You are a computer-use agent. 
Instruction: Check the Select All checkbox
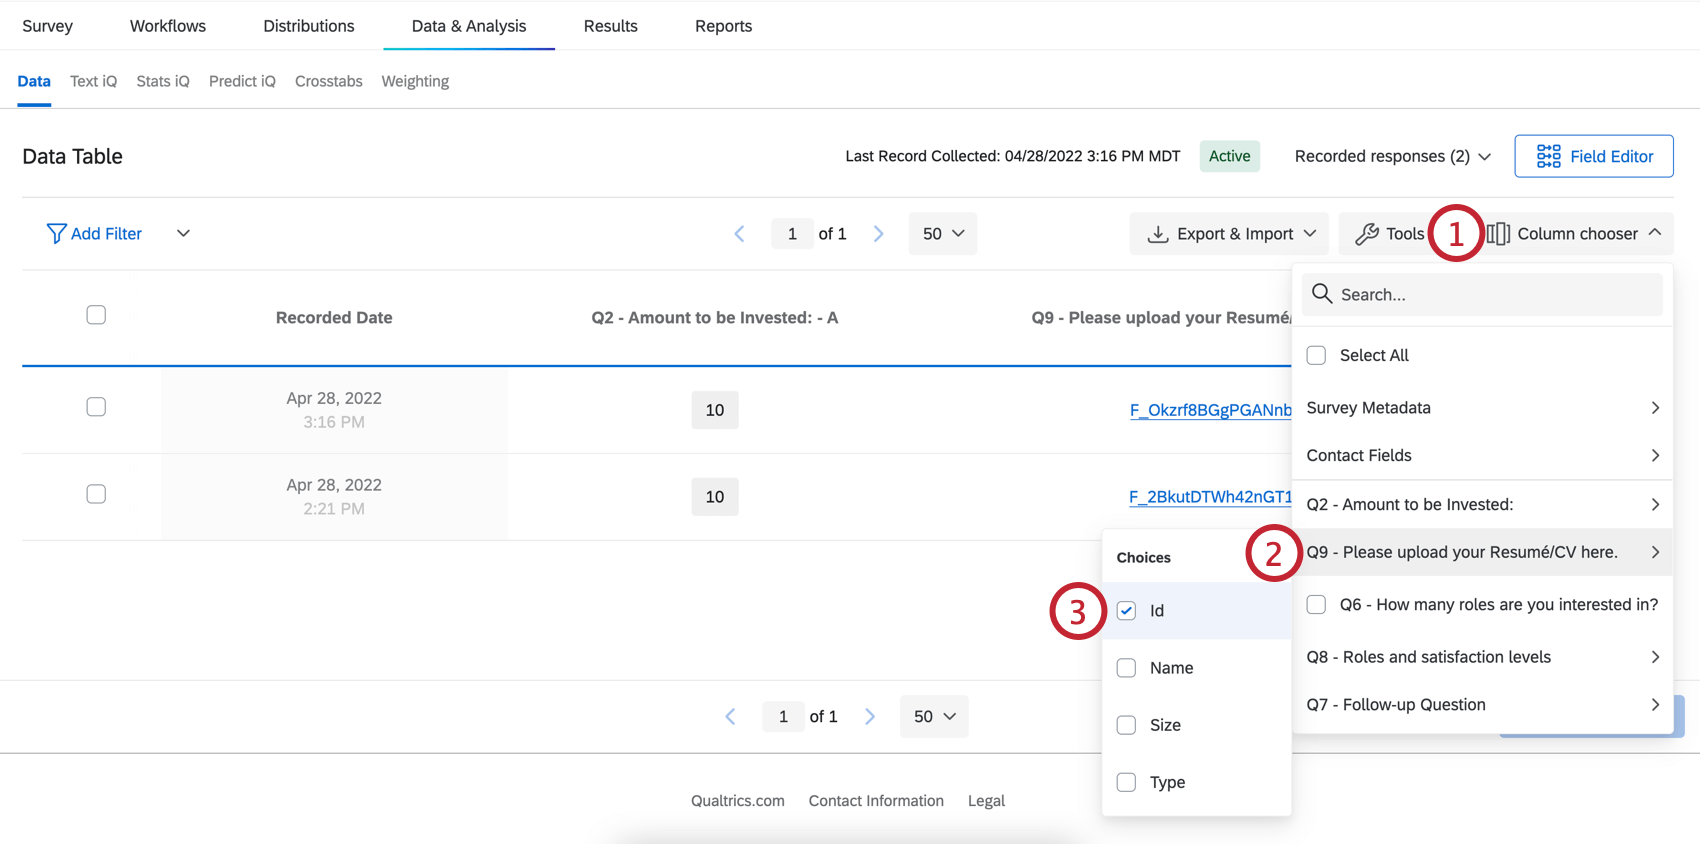pos(1316,355)
